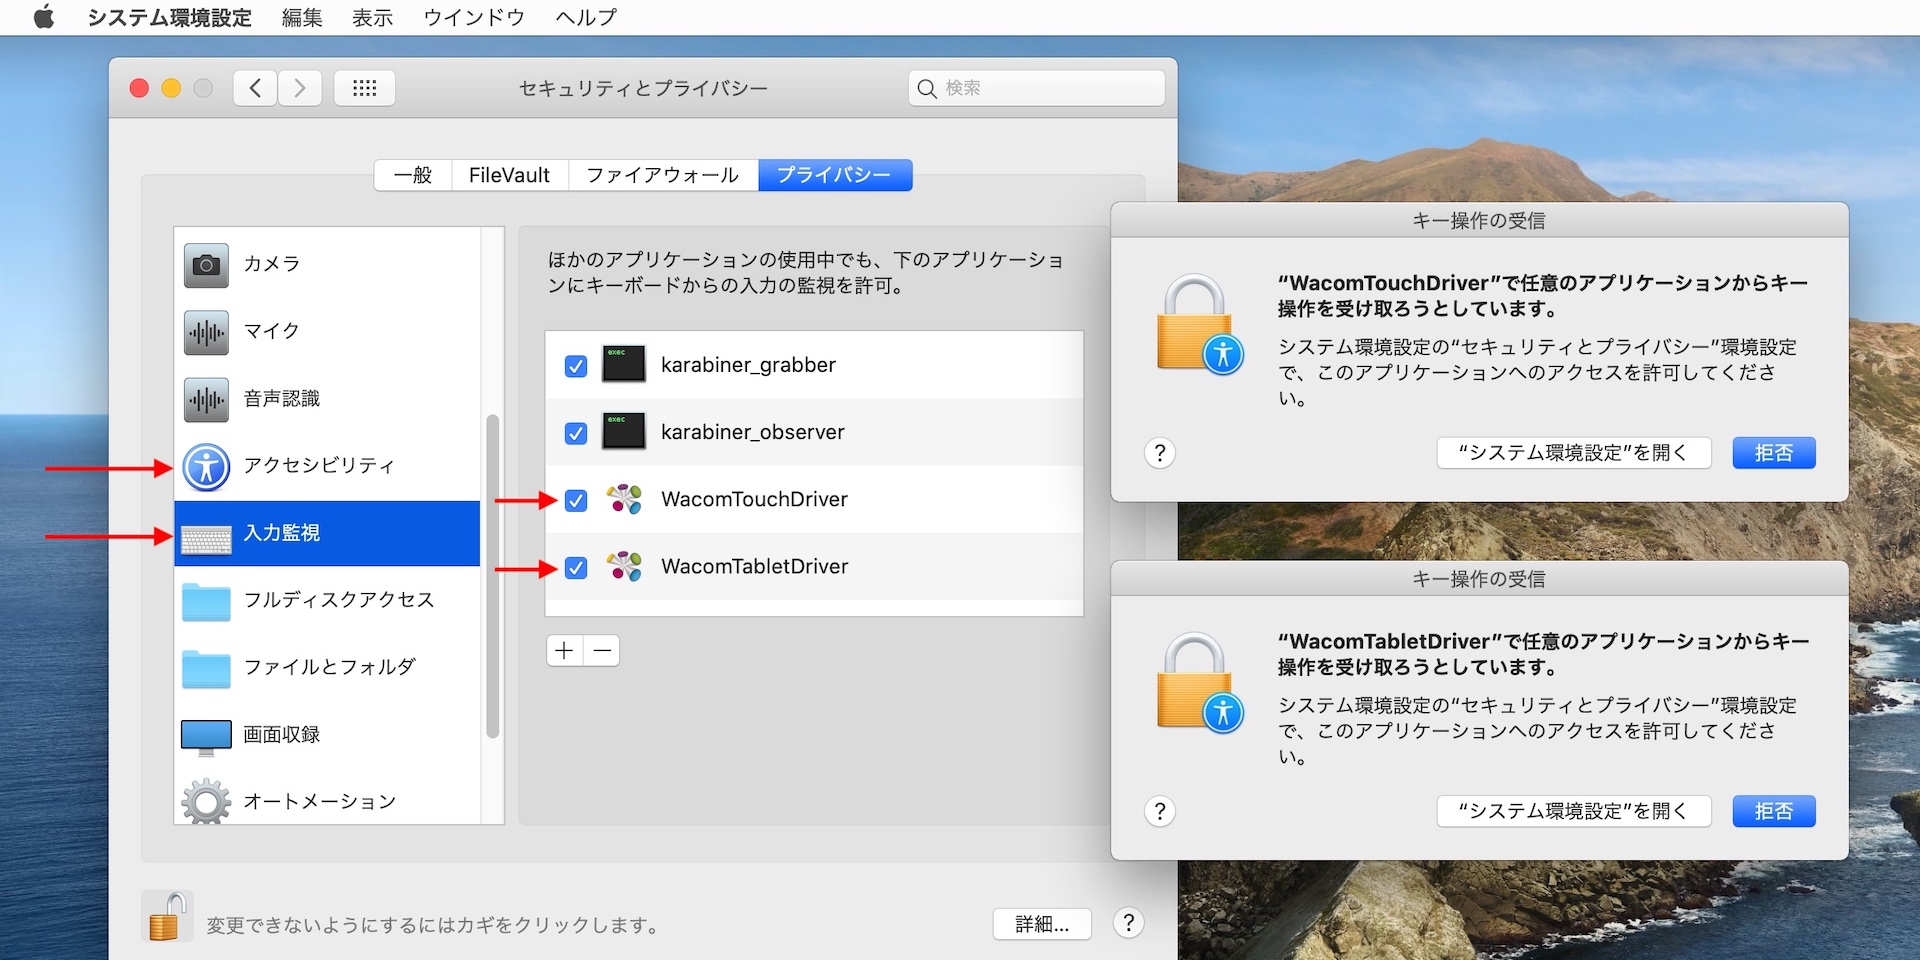The width and height of the screenshot is (1920, 960).
Task: Switch to the 一般 tab
Action: click(x=413, y=175)
